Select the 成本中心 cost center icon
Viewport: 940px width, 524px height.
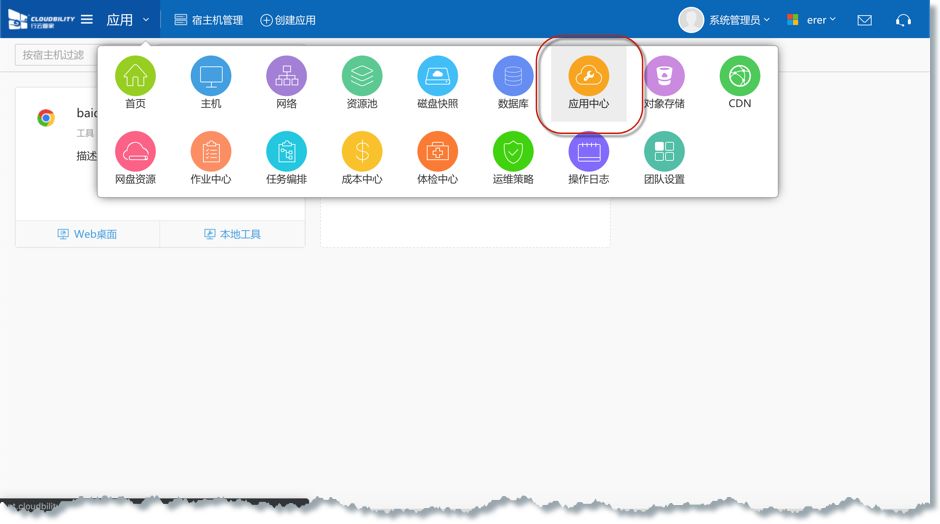(x=362, y=152)
